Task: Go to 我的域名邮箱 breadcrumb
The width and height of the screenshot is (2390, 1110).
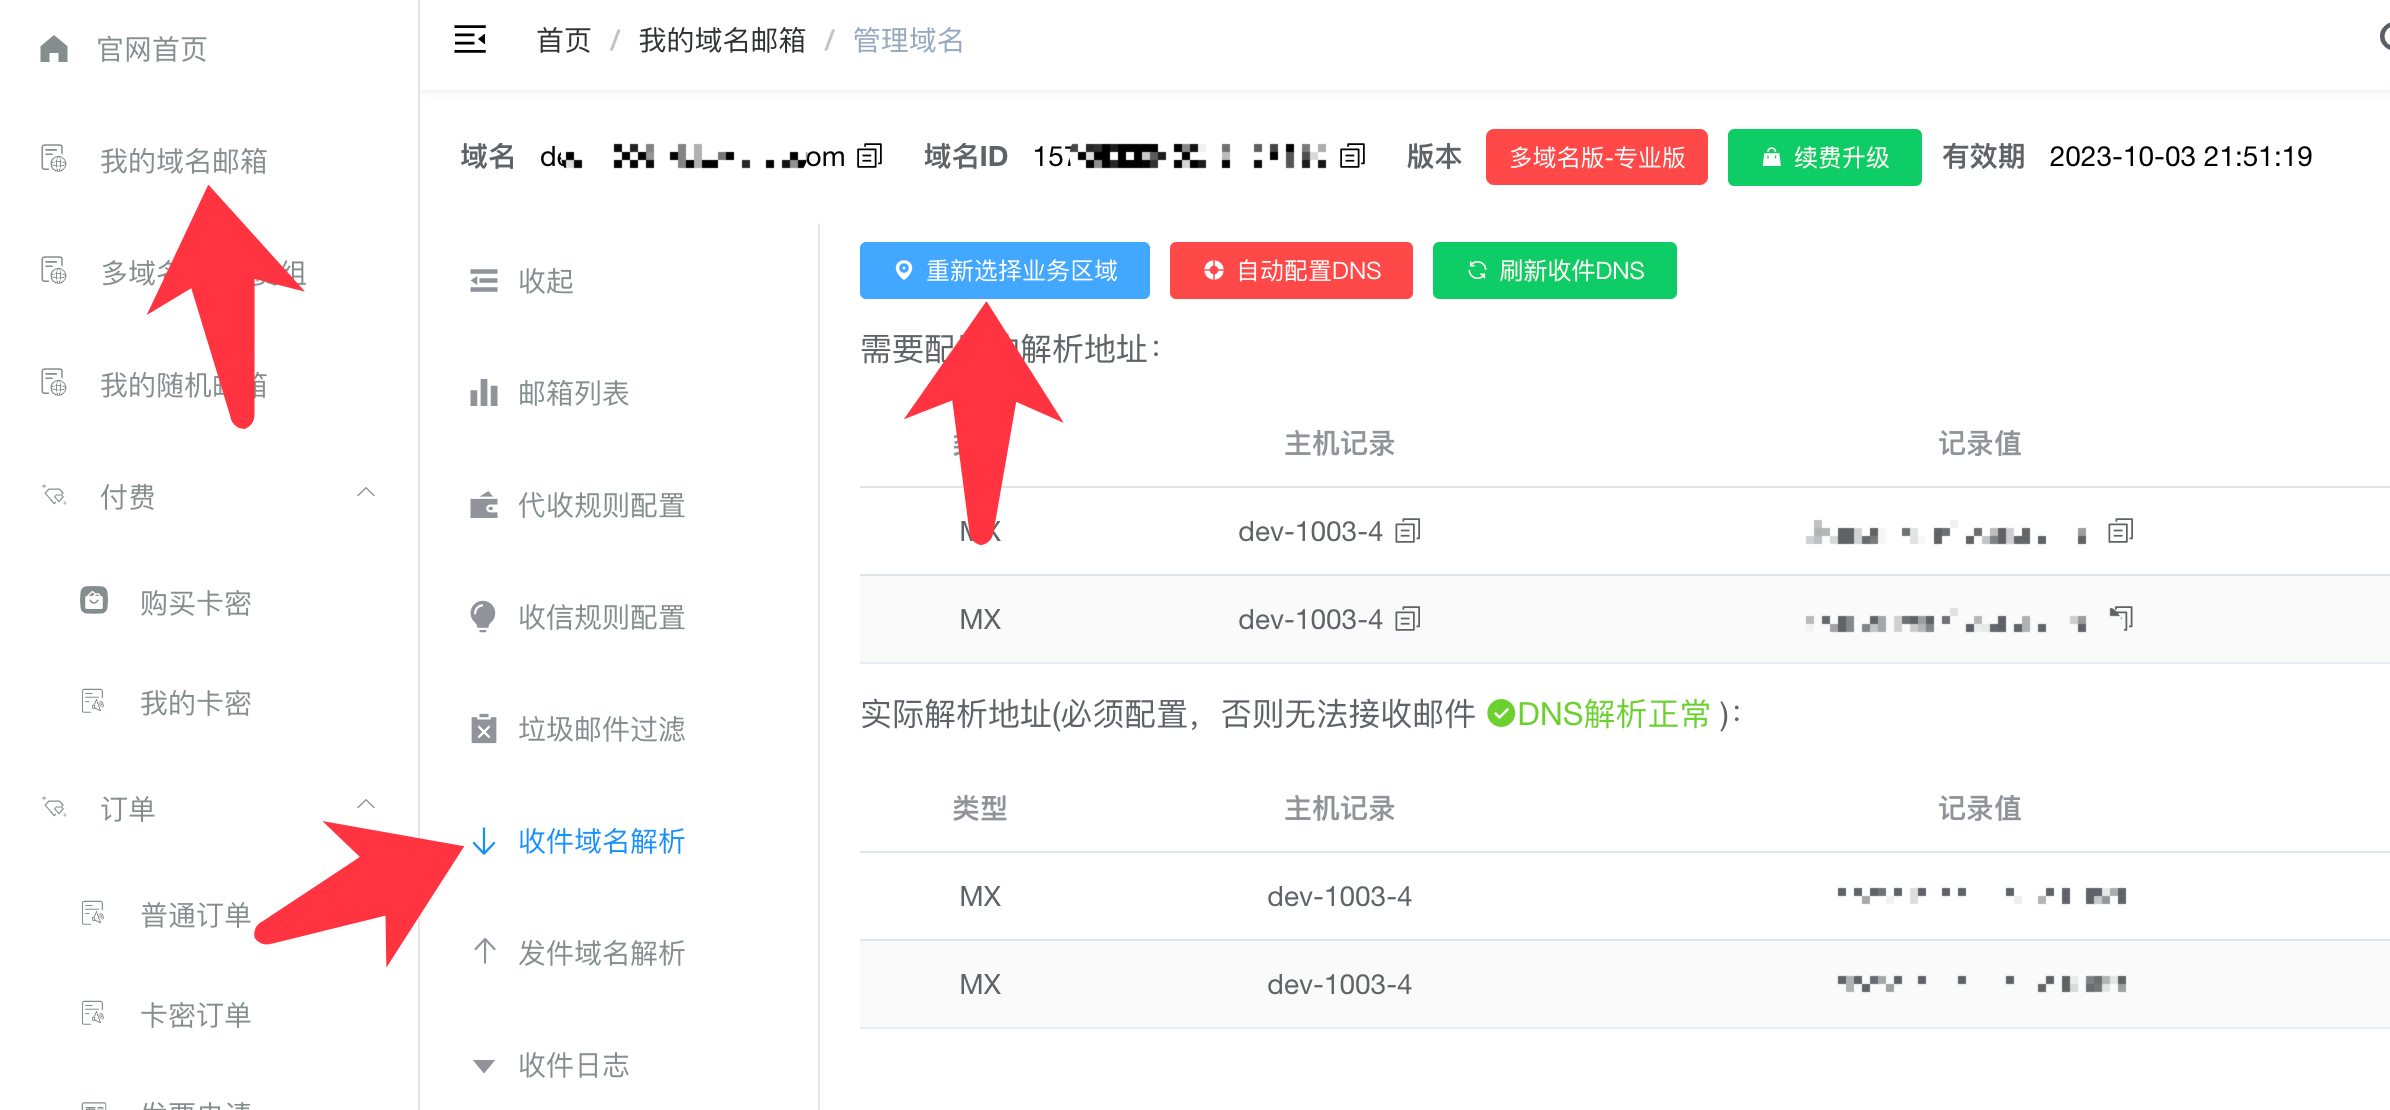Action: coord(722,40)
